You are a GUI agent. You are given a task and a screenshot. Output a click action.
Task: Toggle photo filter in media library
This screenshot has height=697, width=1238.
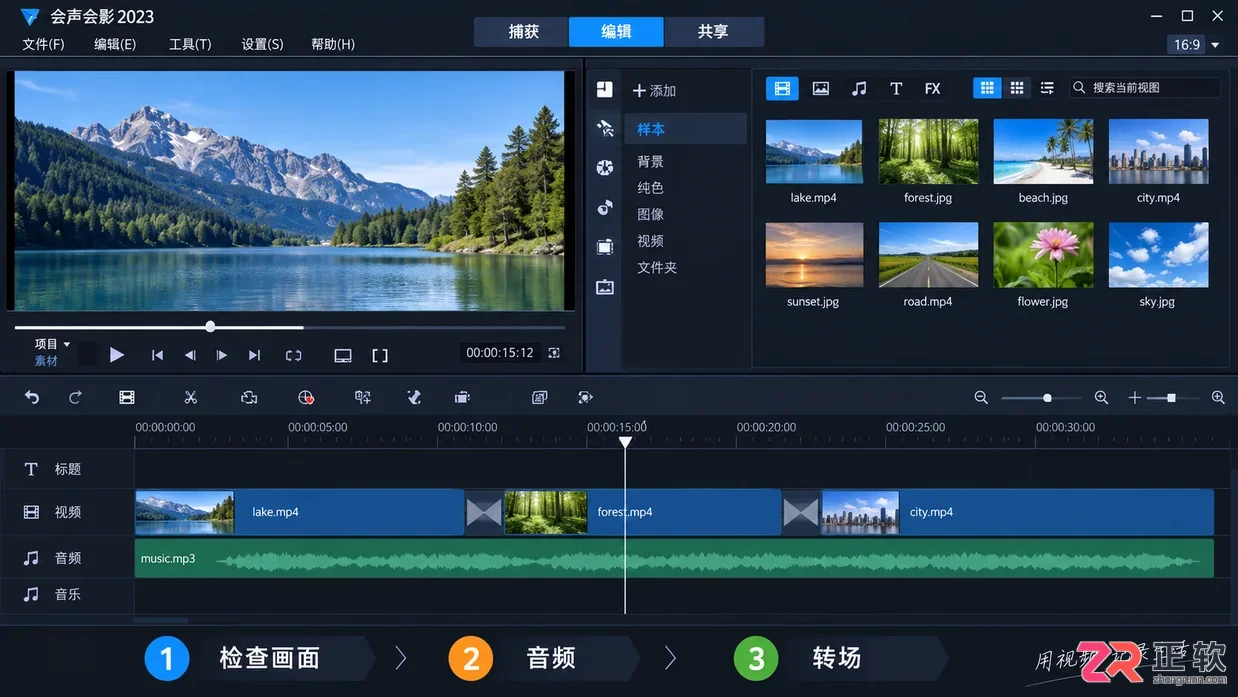[x=821, y=88]
